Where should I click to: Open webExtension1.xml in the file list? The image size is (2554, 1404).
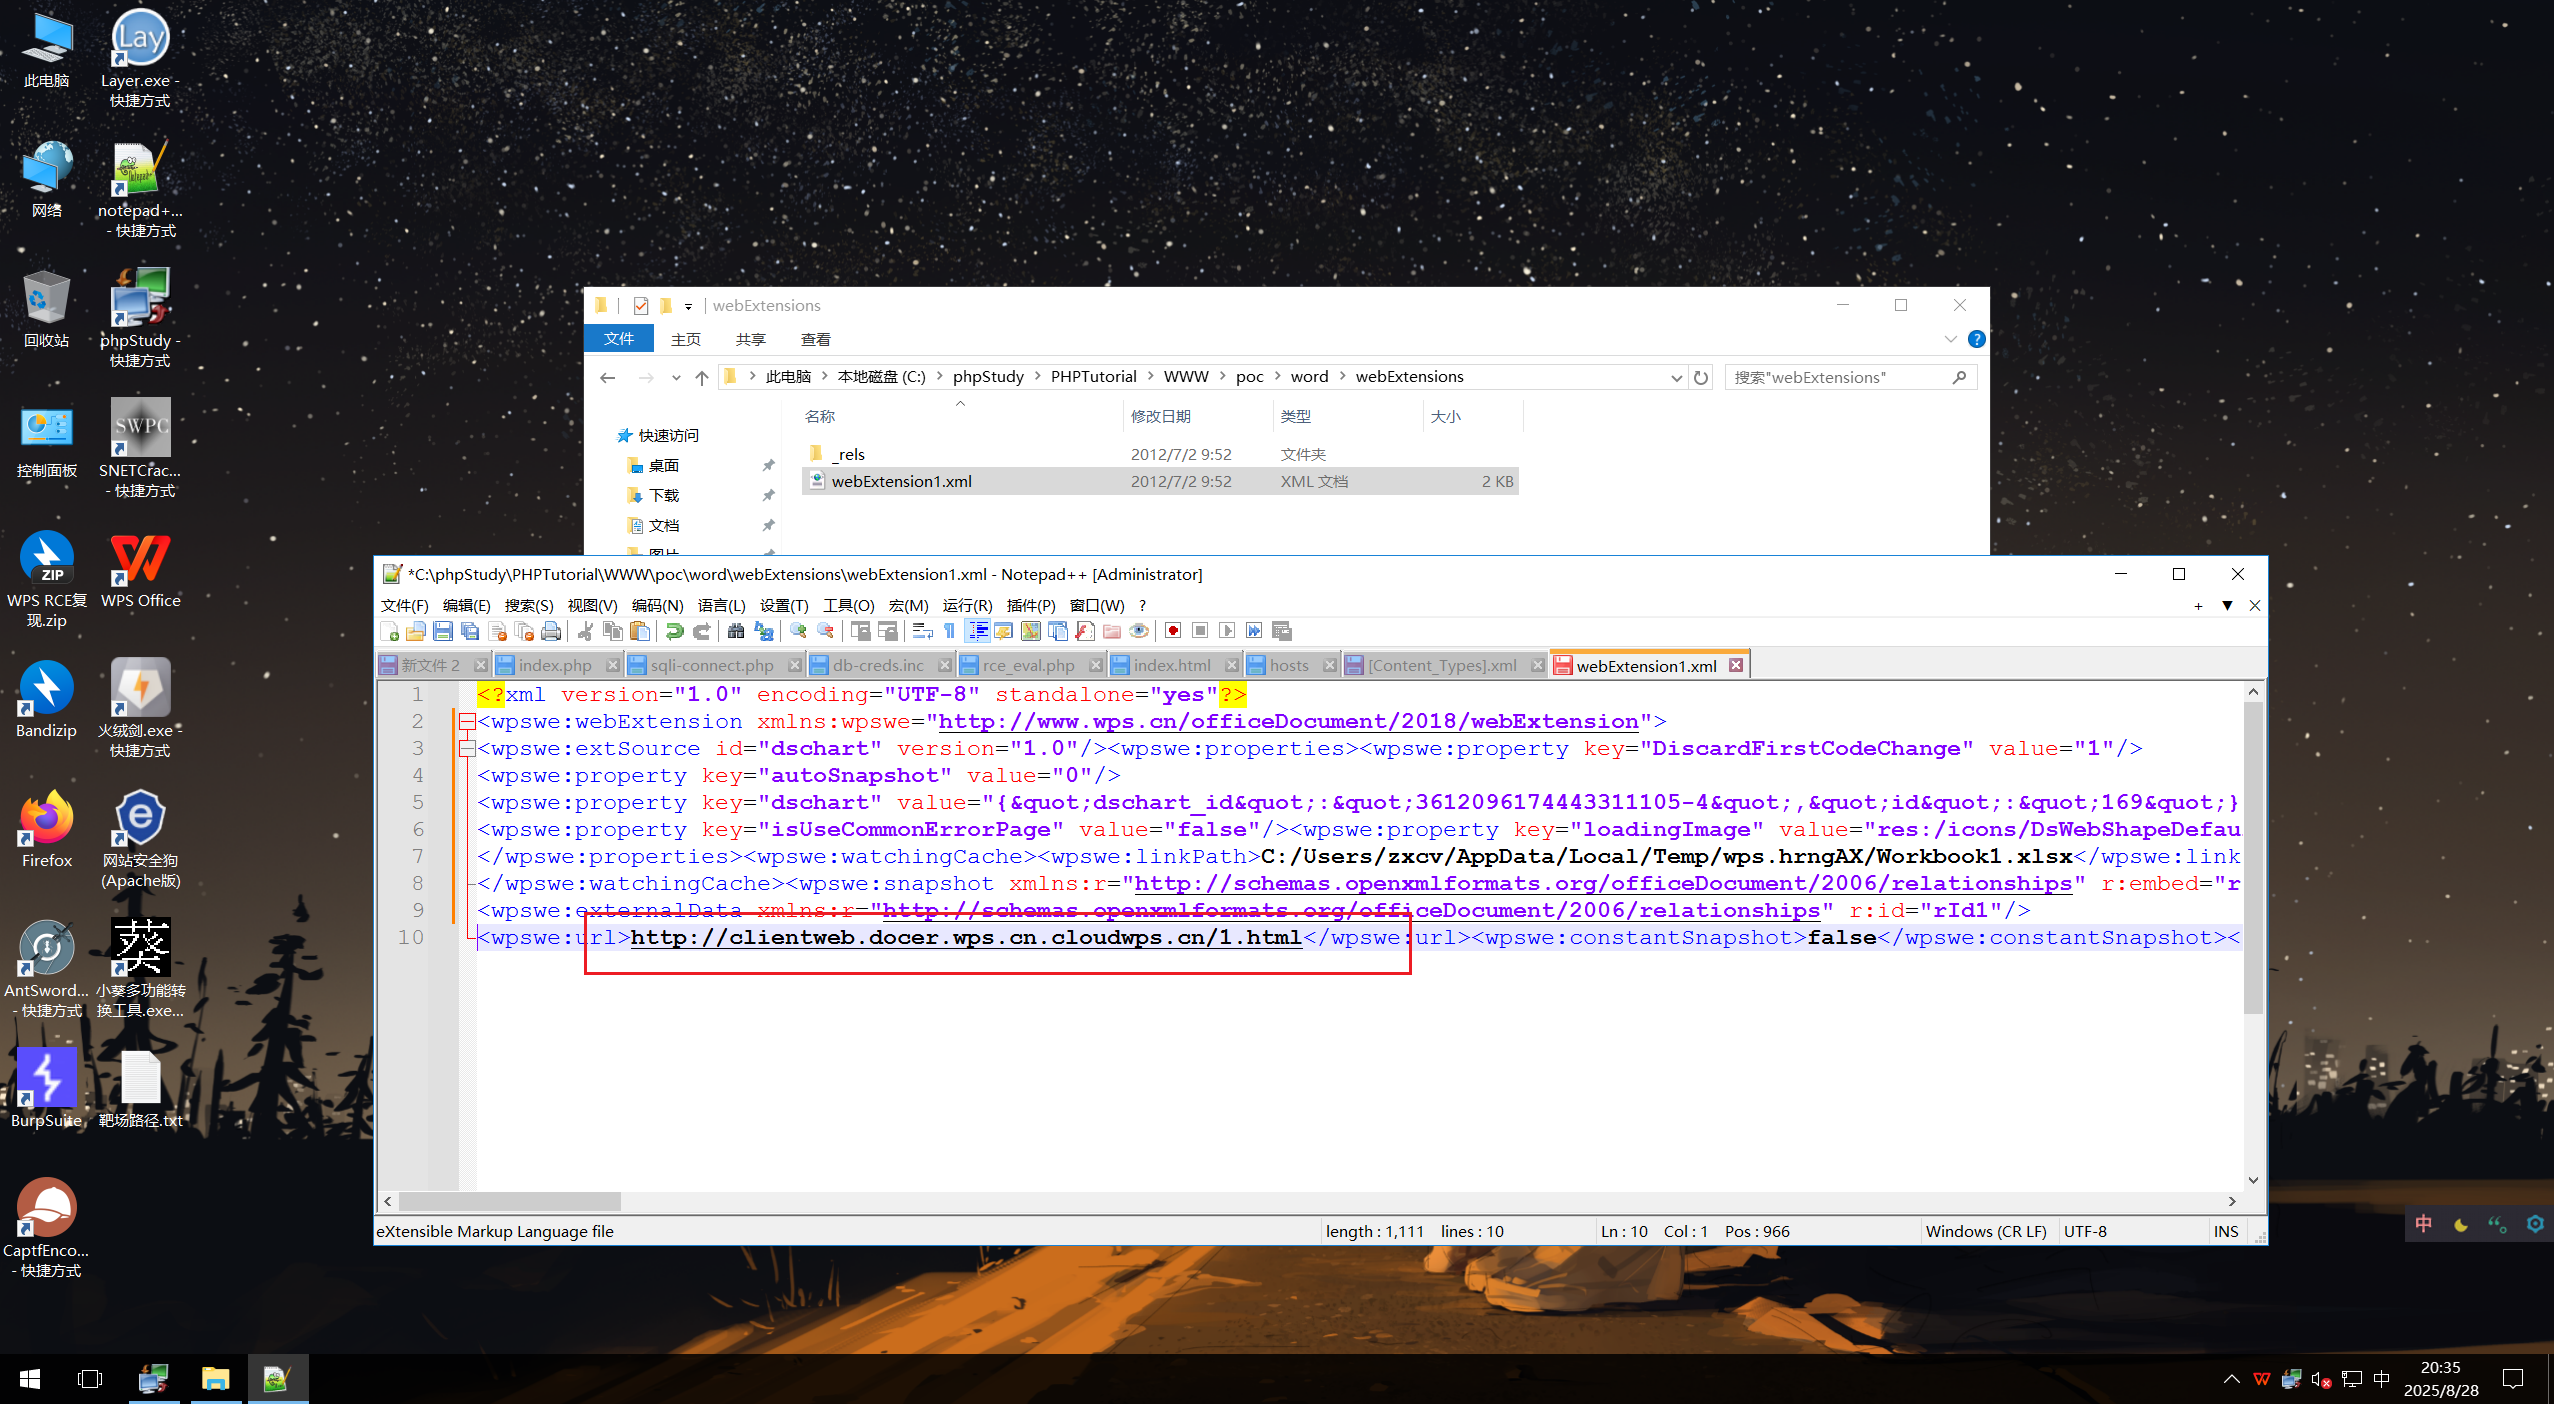(x=901, y=482)
